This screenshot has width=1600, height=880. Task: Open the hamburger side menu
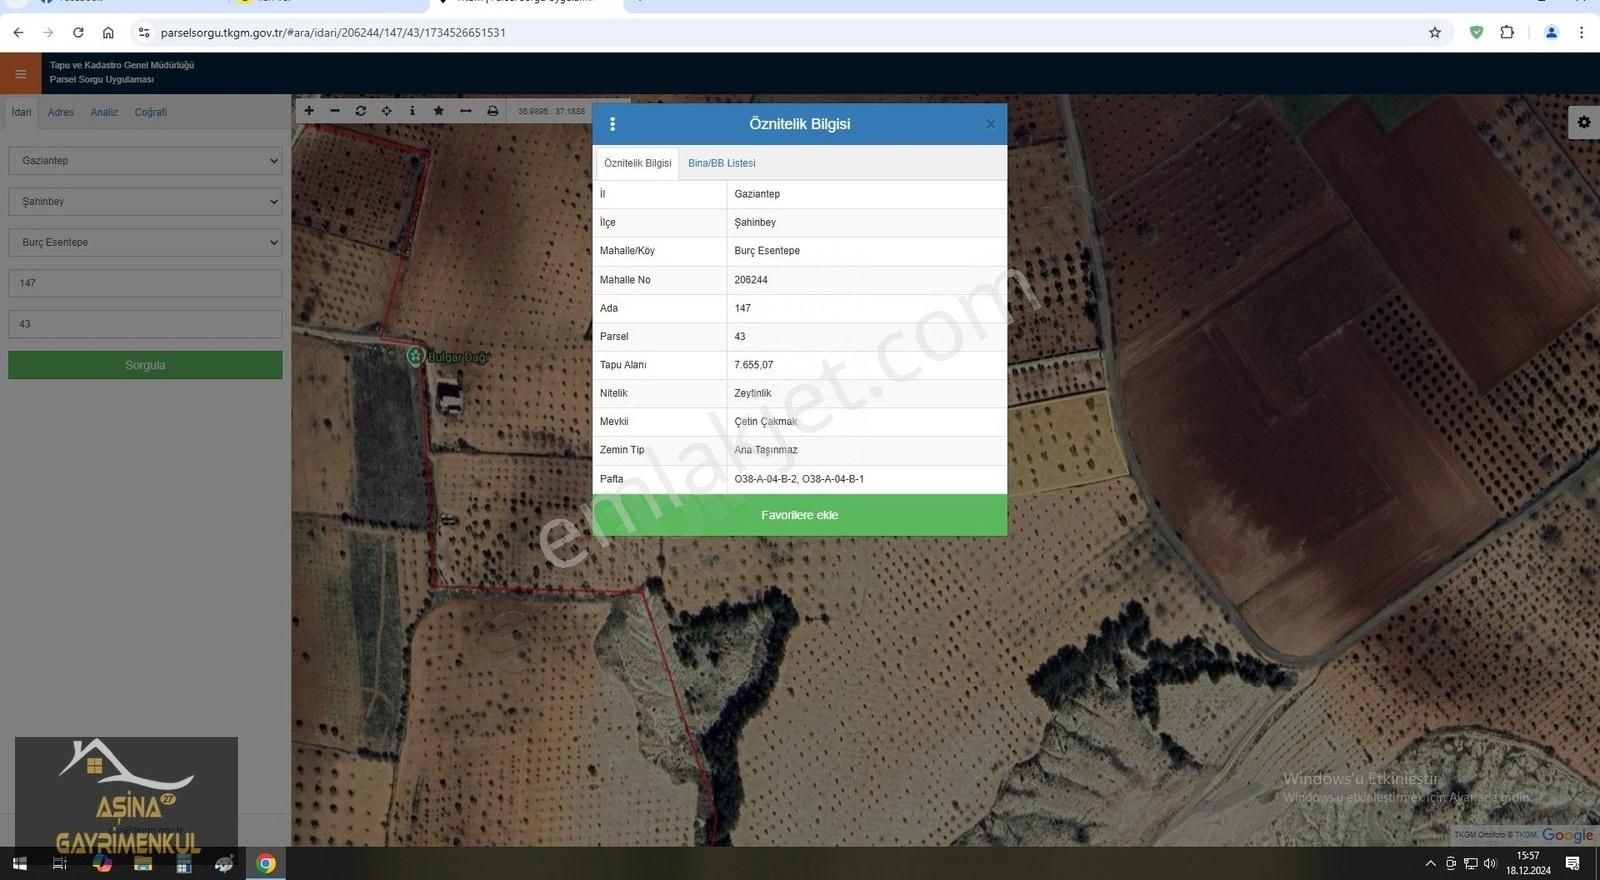[20, 74]
